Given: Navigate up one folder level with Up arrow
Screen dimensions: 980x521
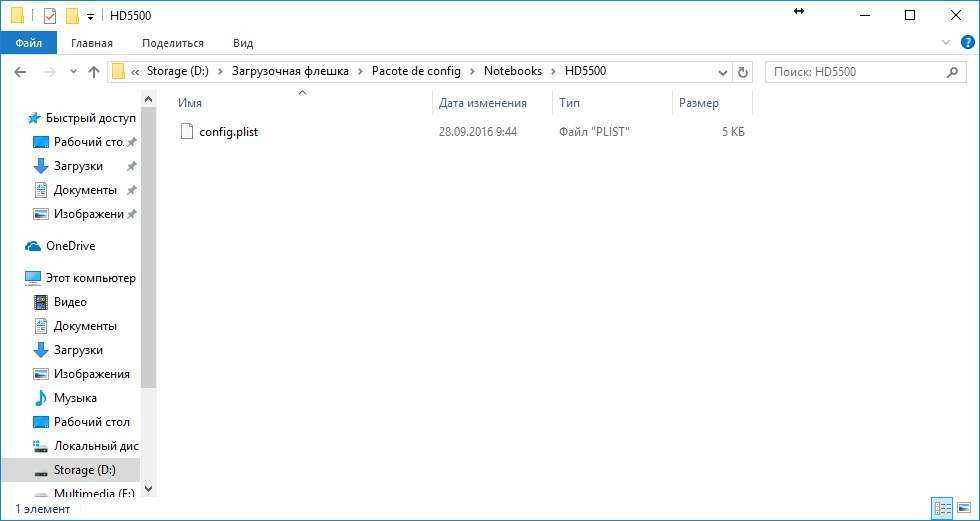Looking at the screenshot, I should coord(94,72).
